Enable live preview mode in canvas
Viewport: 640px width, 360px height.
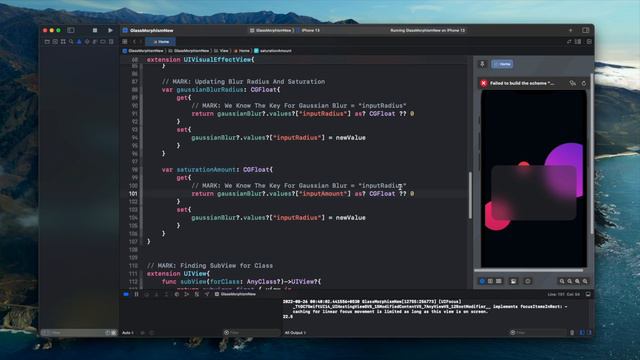pos(482,281)
